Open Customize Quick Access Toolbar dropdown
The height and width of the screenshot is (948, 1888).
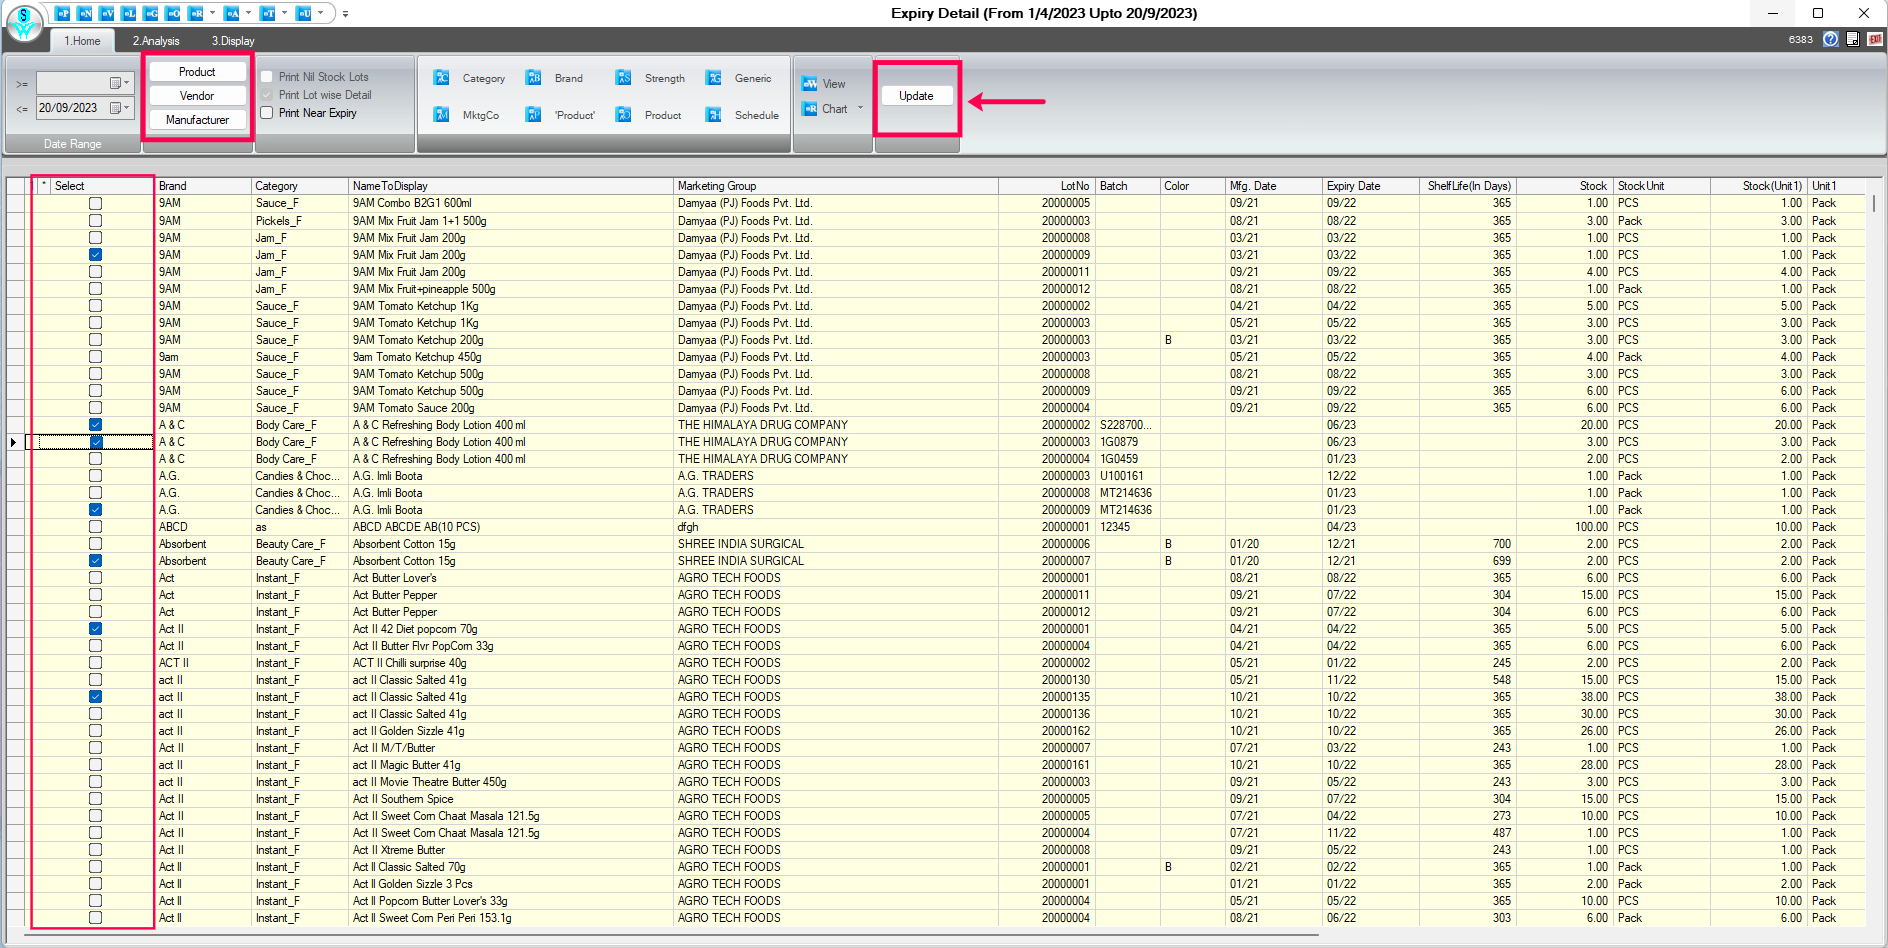coord(345,14)
